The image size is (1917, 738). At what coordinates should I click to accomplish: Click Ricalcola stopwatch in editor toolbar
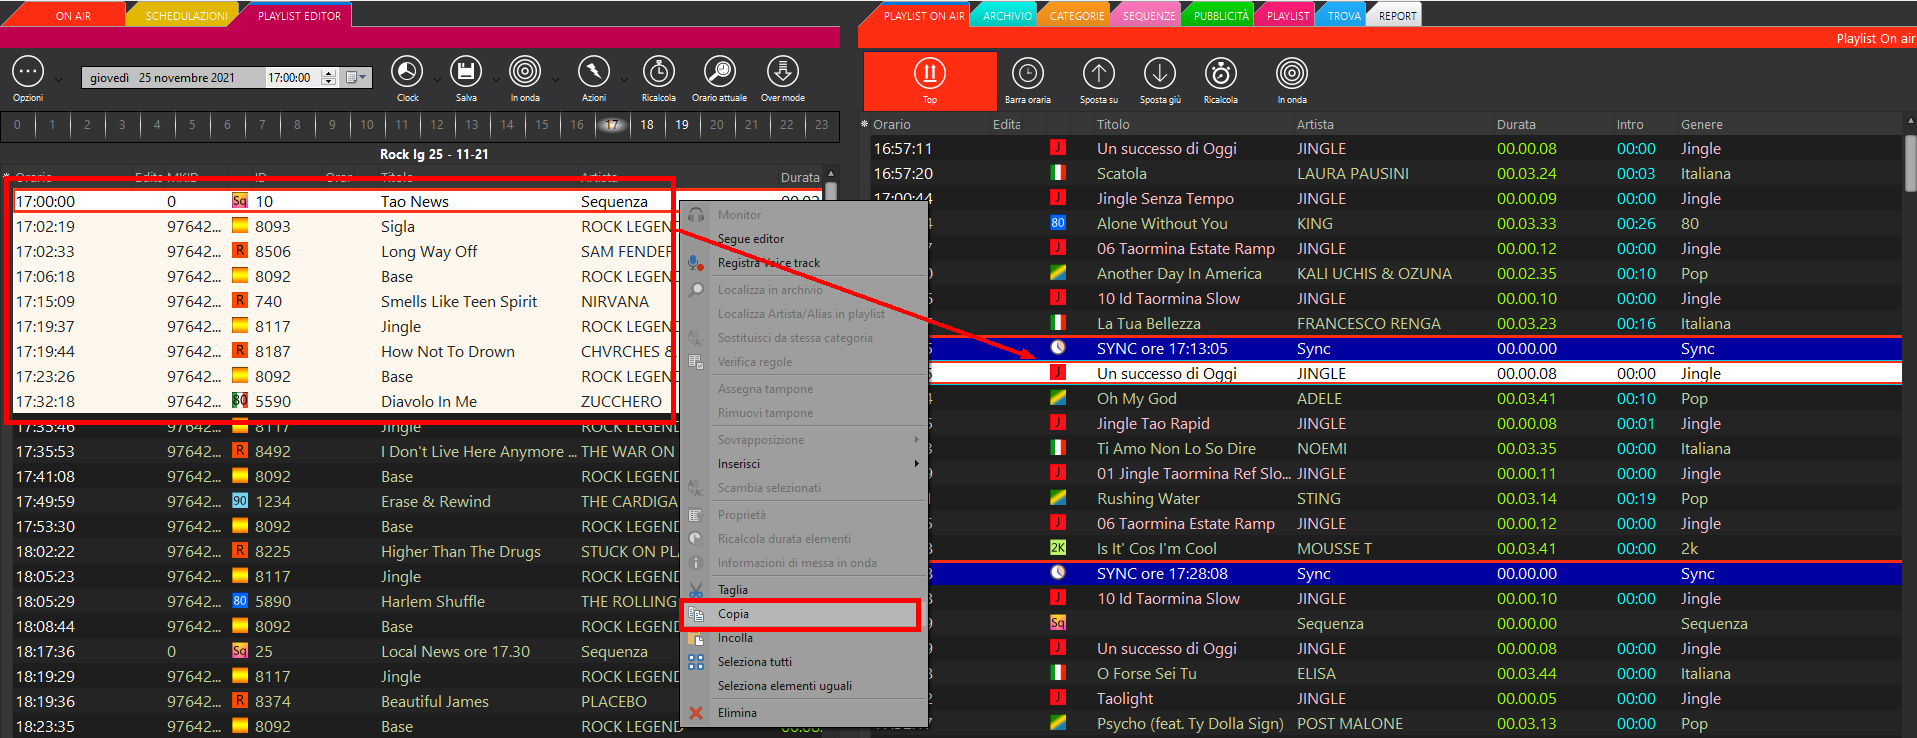pyautogui.click(x=658, y=72)
